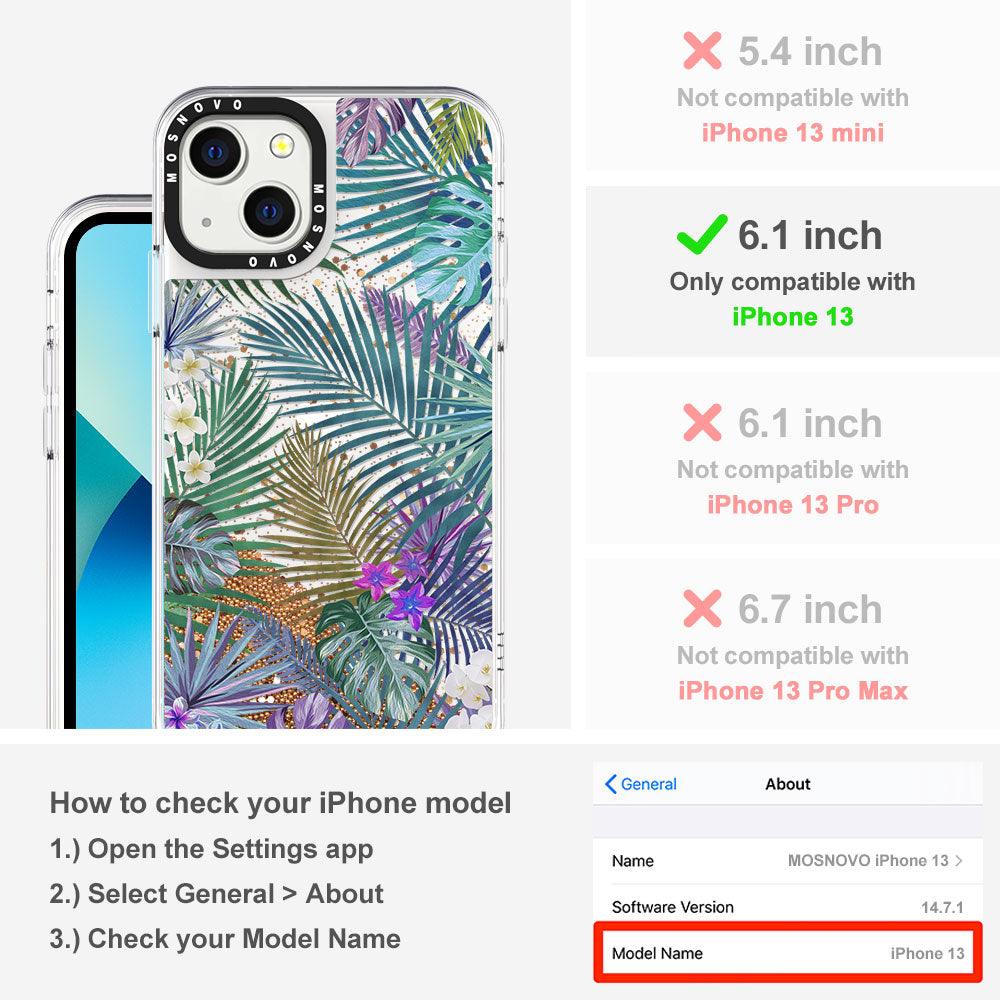Click the camera flash on the phone

tap(281, 146)
